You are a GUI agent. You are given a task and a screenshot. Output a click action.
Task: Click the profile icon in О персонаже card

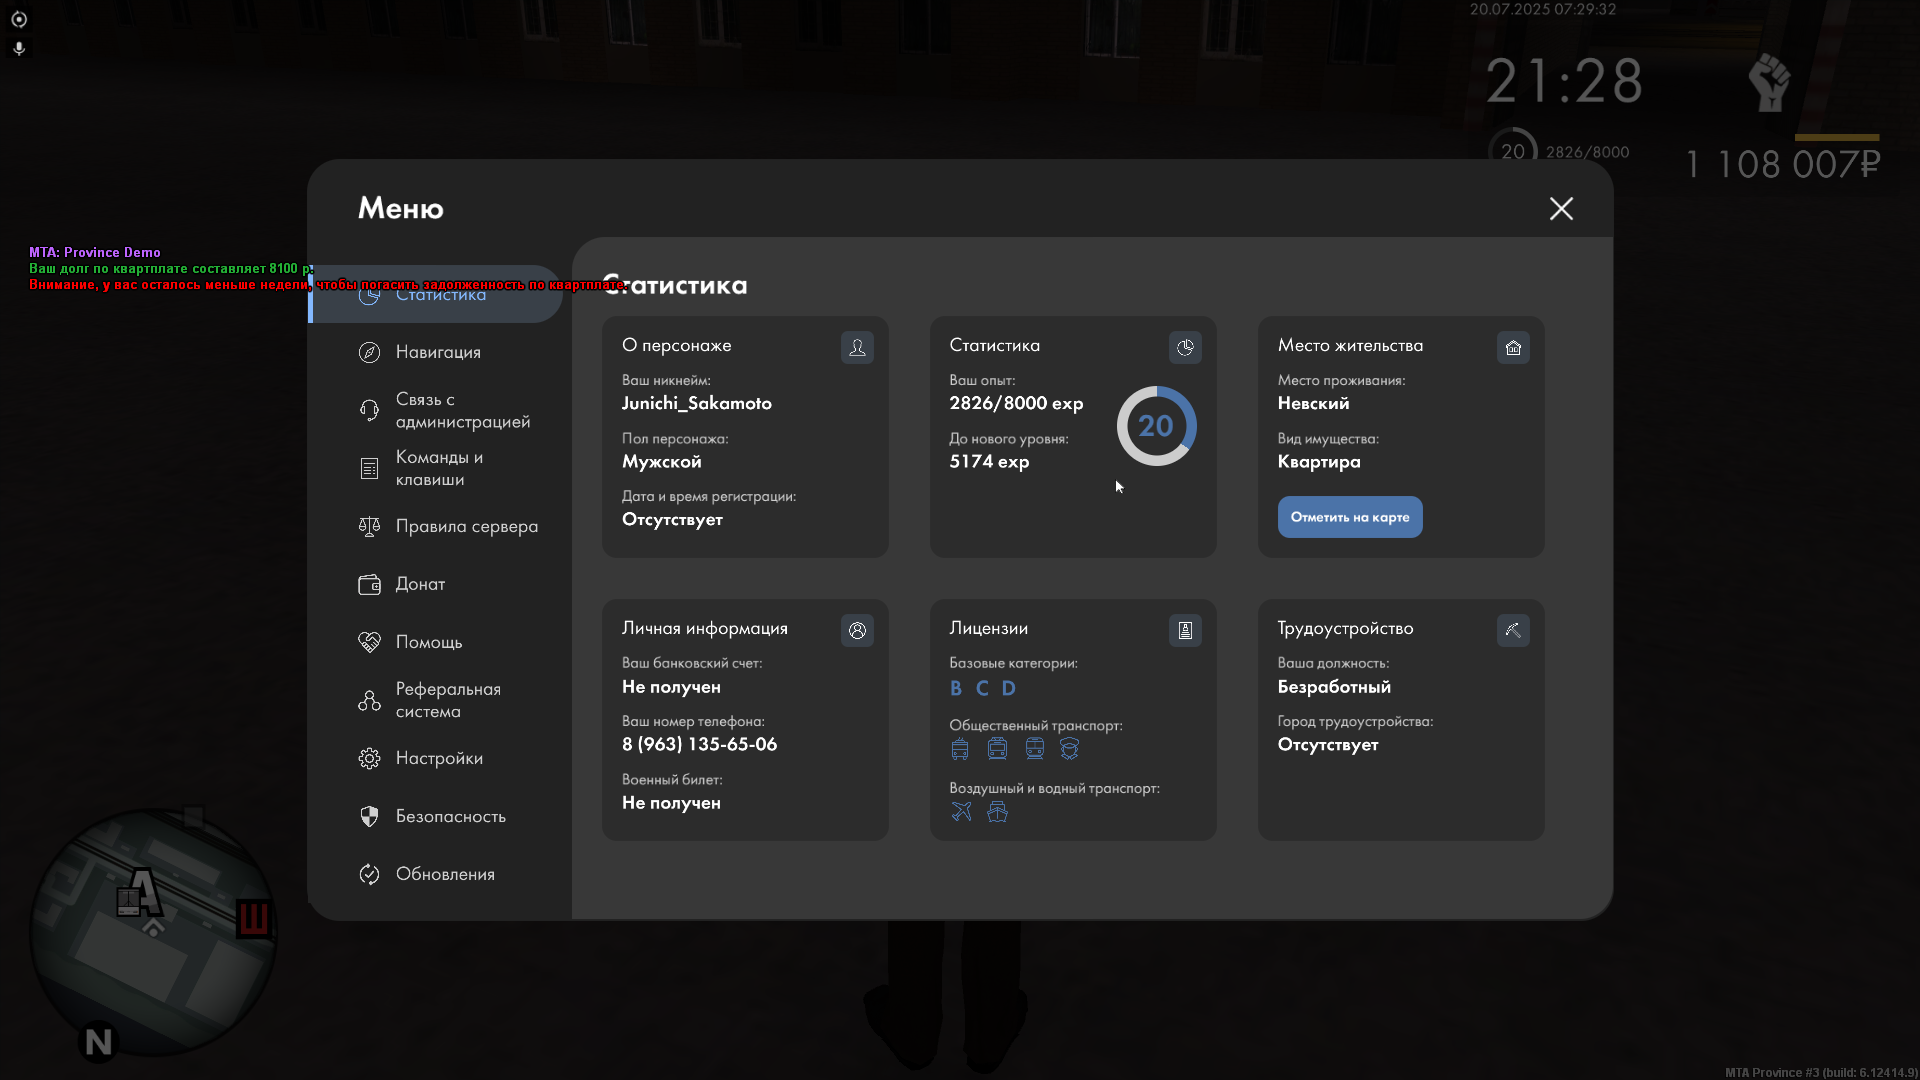click(x=857, y=347)
